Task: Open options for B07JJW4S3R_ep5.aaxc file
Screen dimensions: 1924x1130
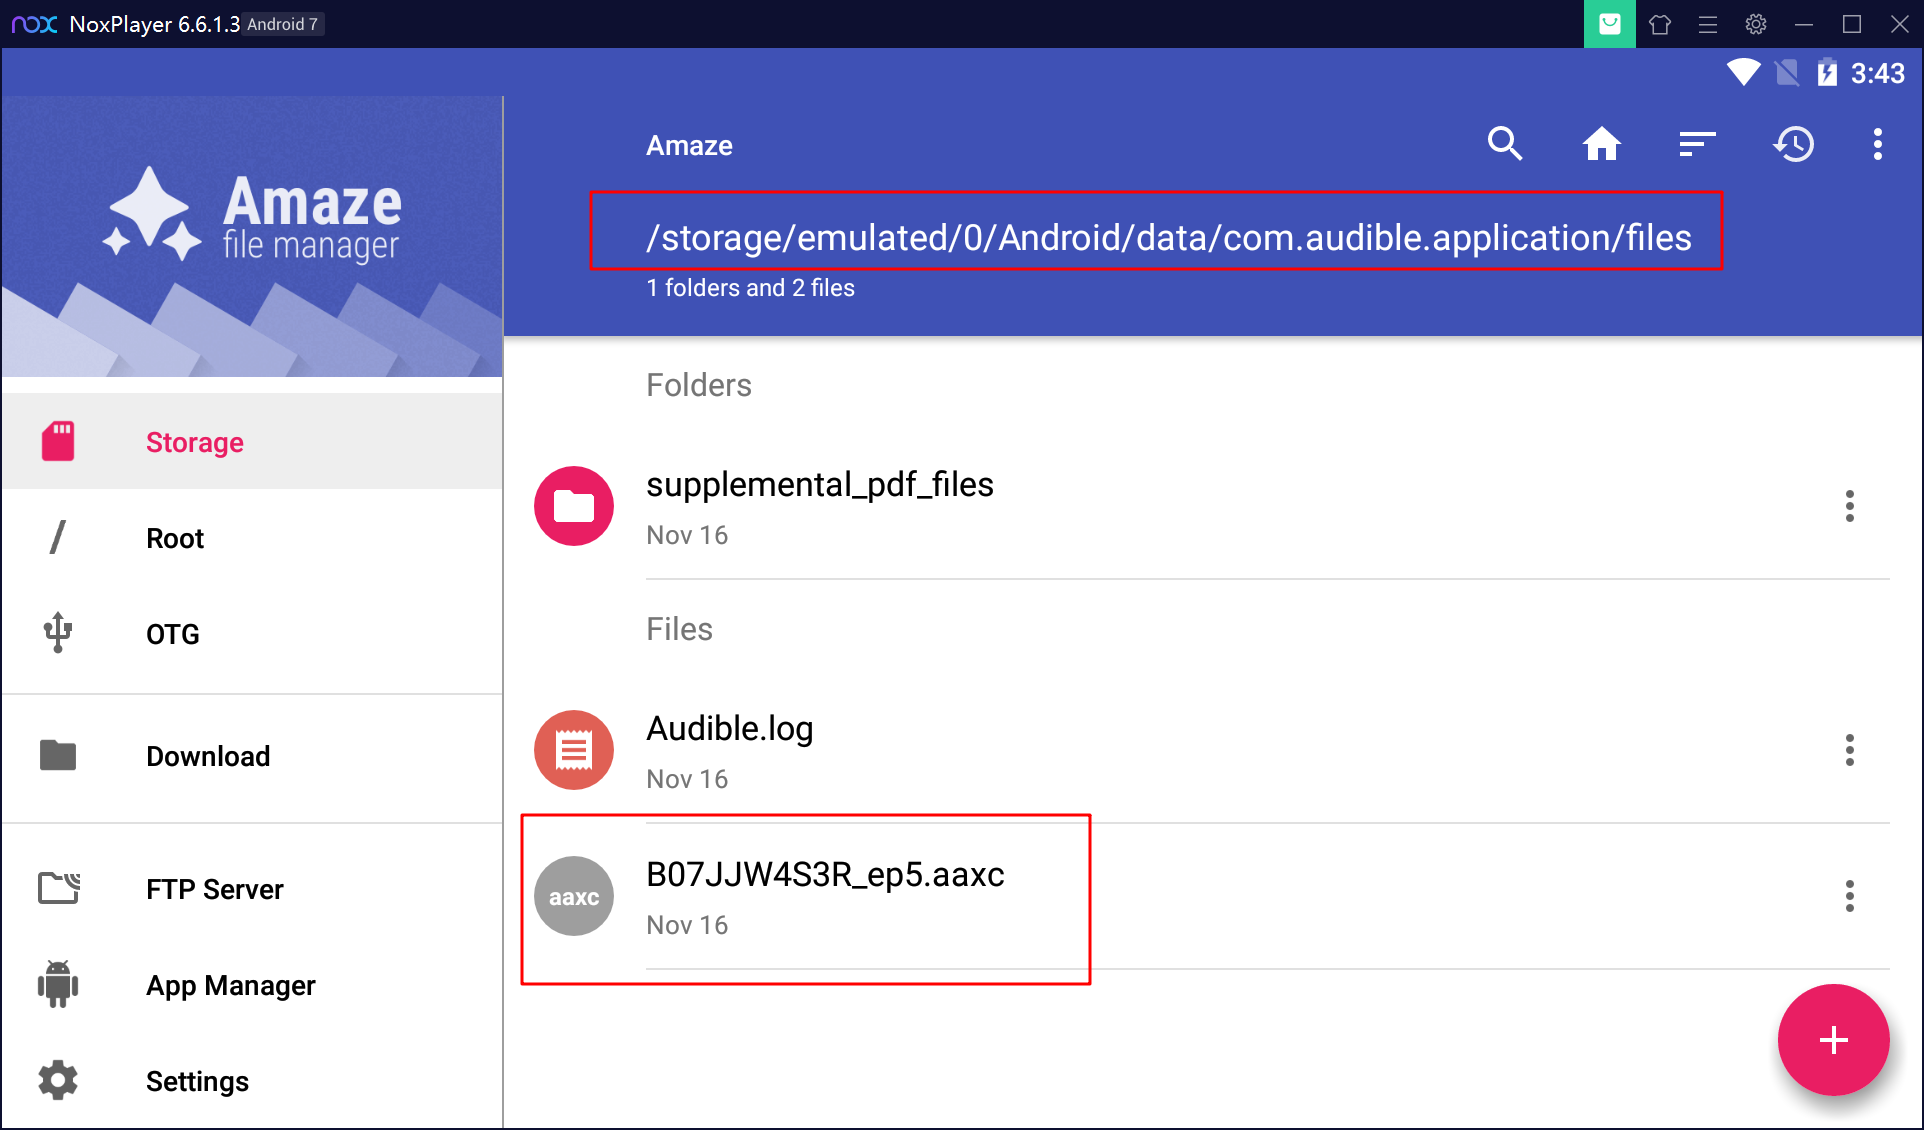Action: [1850, 896]
